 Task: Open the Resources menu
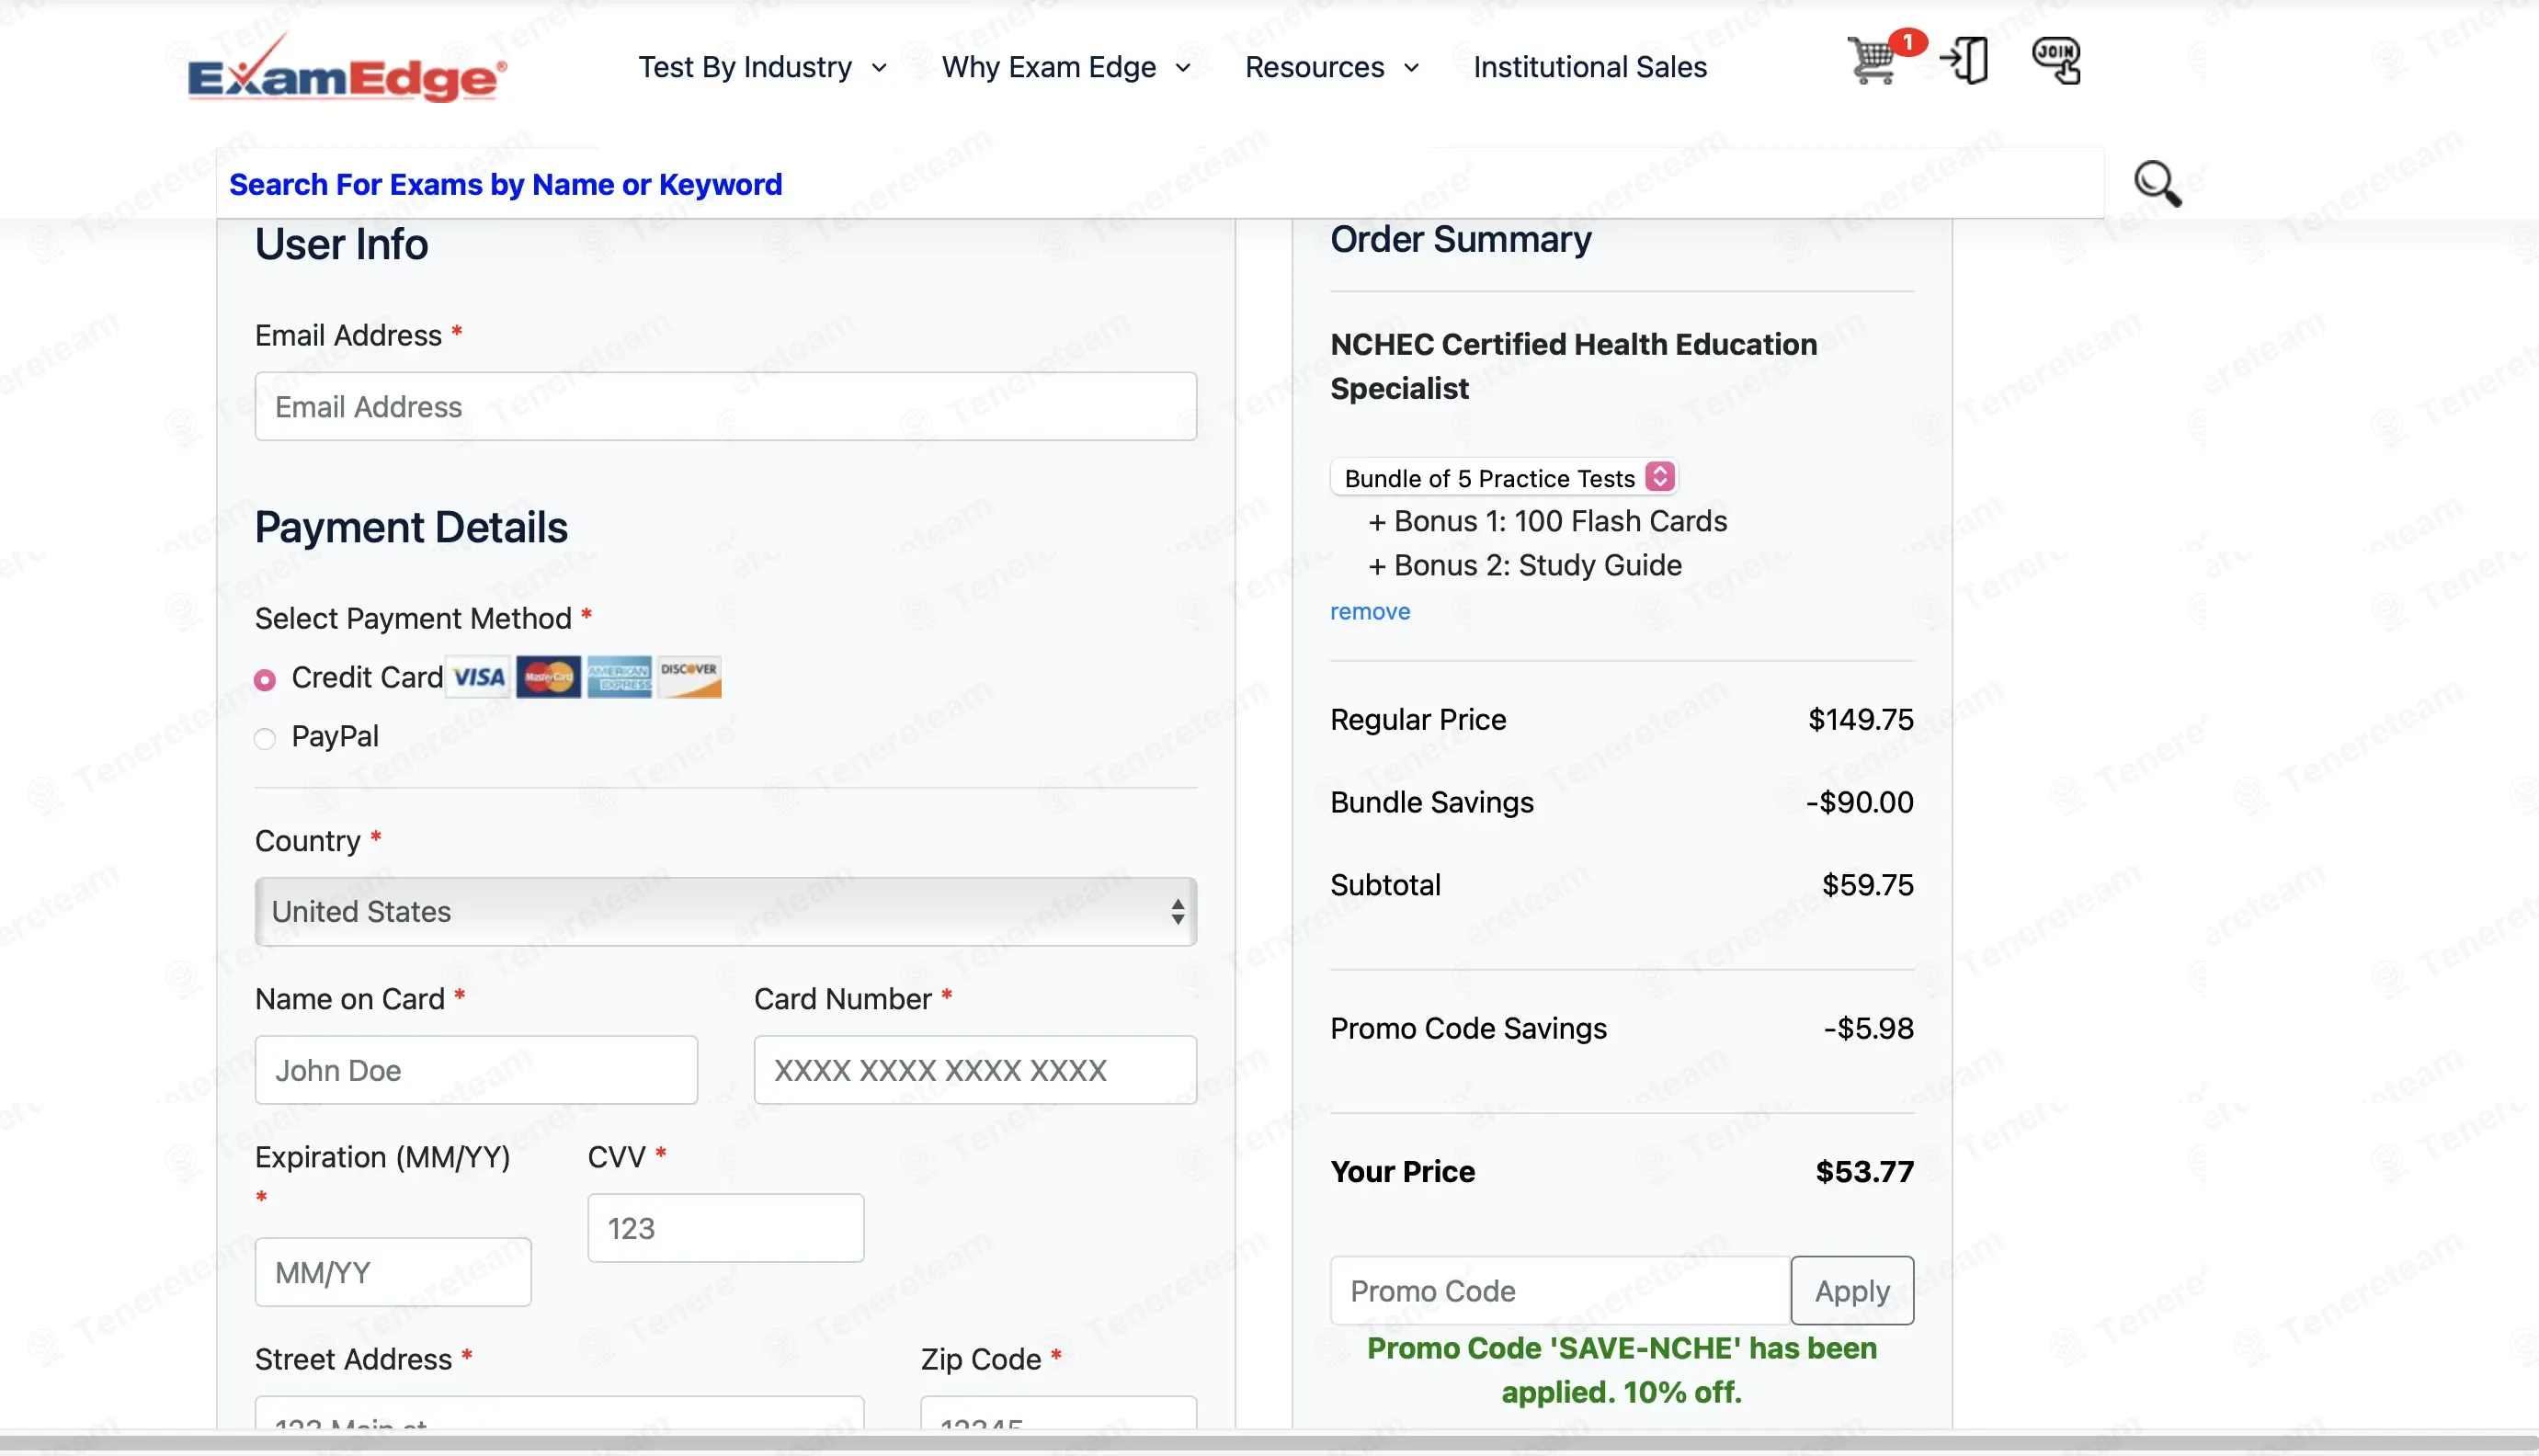pos(1331,67)
